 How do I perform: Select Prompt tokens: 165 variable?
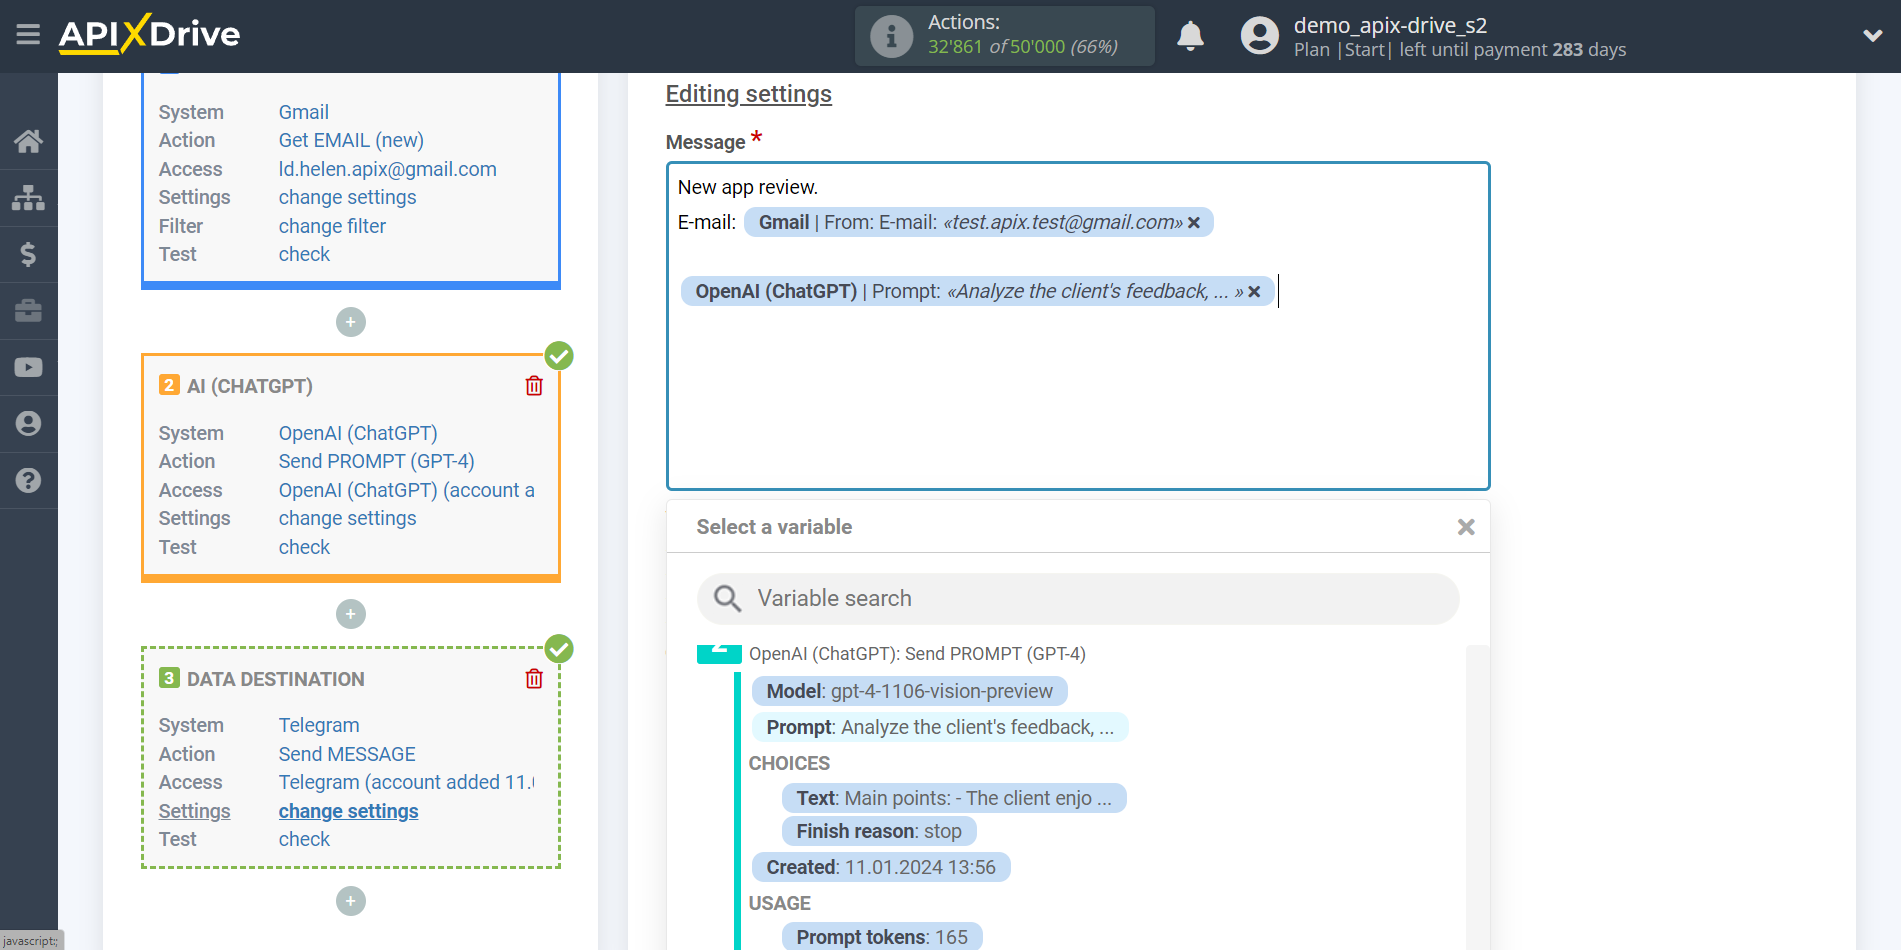pyautogui.click(x=881, y=937)
